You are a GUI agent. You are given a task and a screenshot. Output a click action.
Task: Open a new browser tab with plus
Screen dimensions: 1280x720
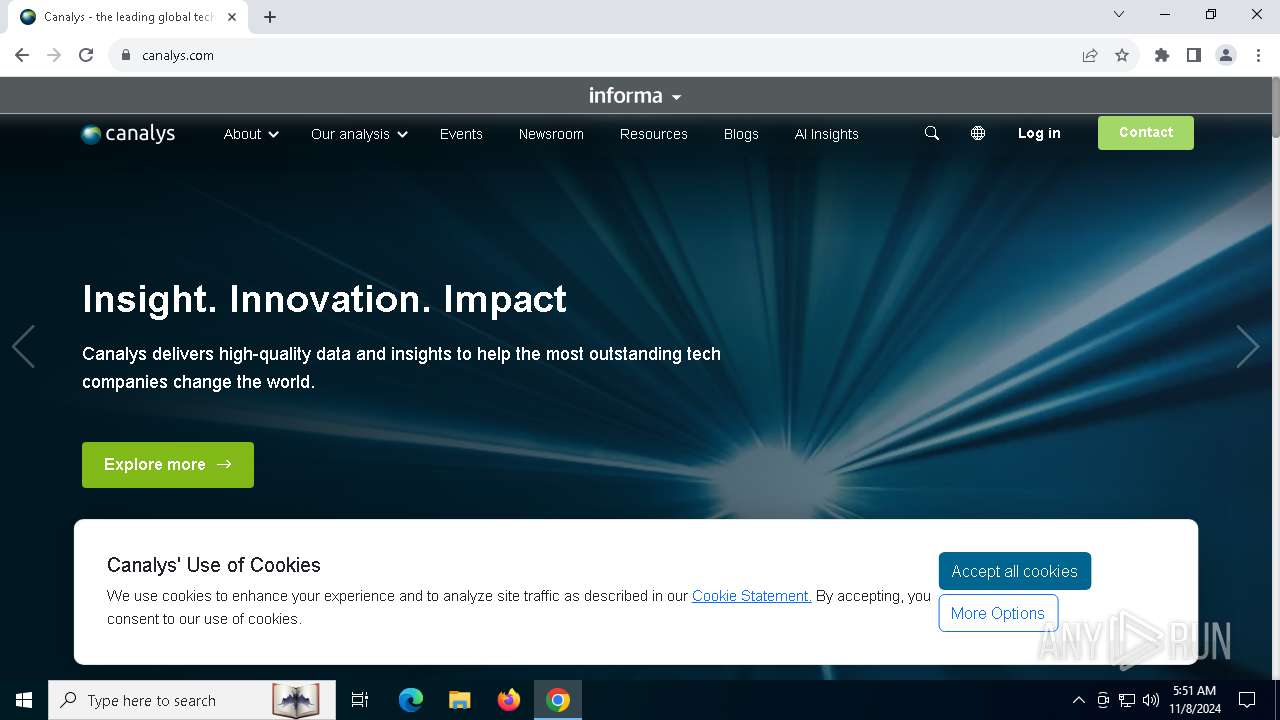pos(270,17)
